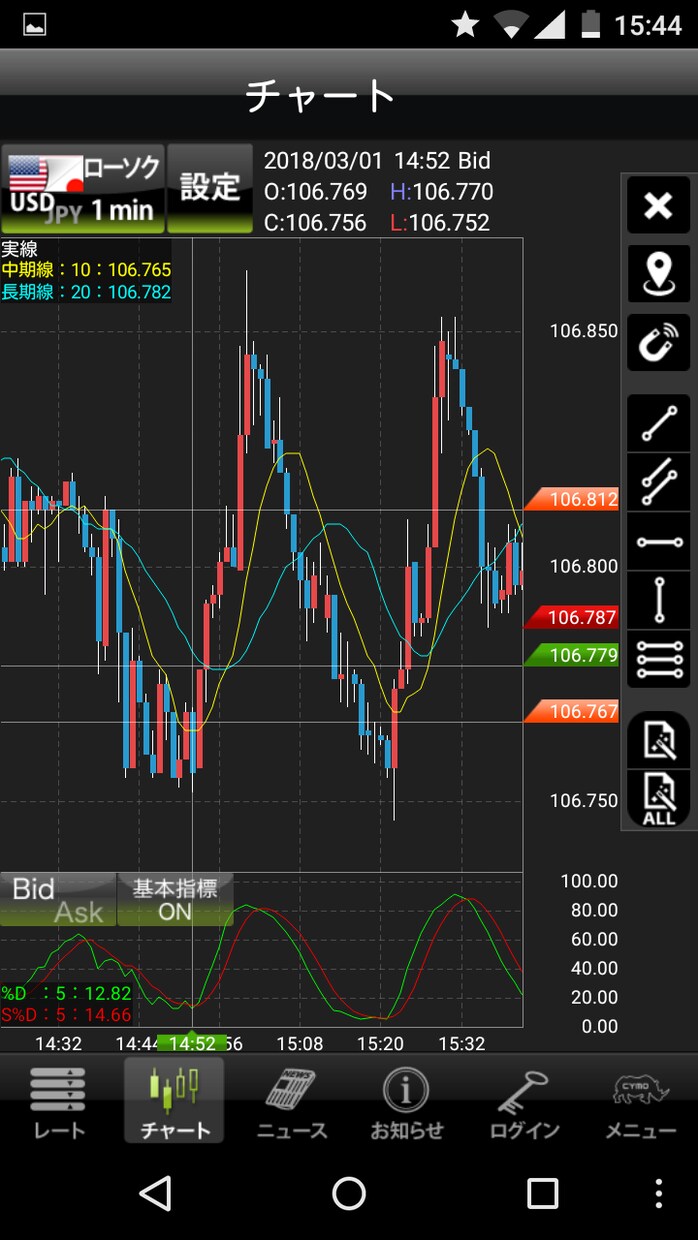Screen dimensions: 698x1240
Task: Toggle the magnet snap tool
Action: 659,343
